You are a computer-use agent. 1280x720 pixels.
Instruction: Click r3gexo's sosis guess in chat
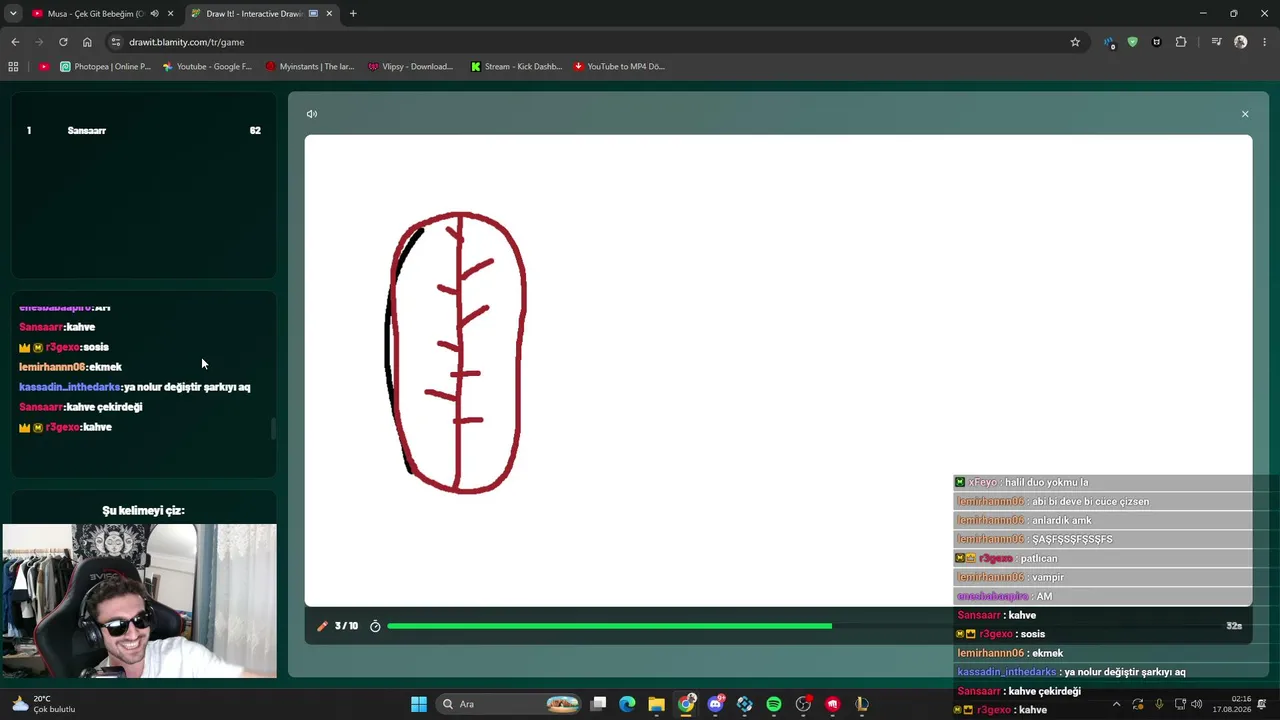click(64, 347)
